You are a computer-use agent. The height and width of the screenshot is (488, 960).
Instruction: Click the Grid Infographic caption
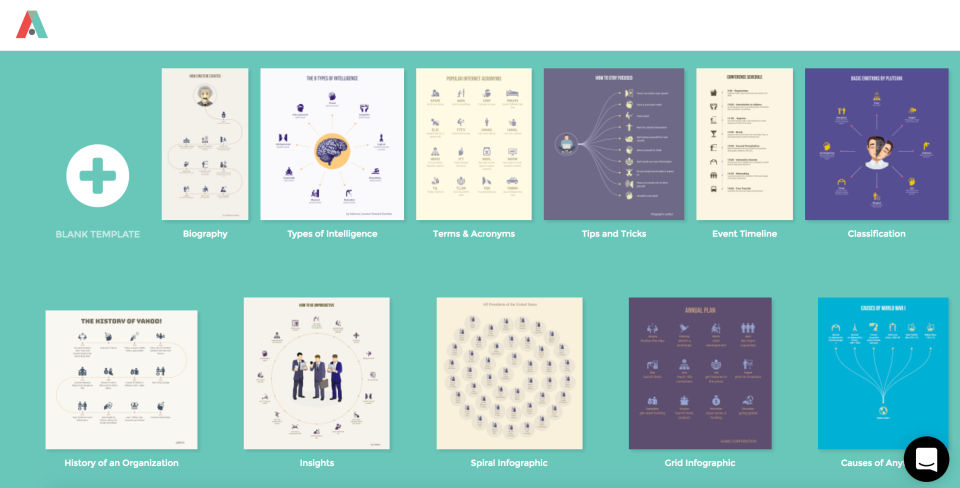tap(700, 463)
